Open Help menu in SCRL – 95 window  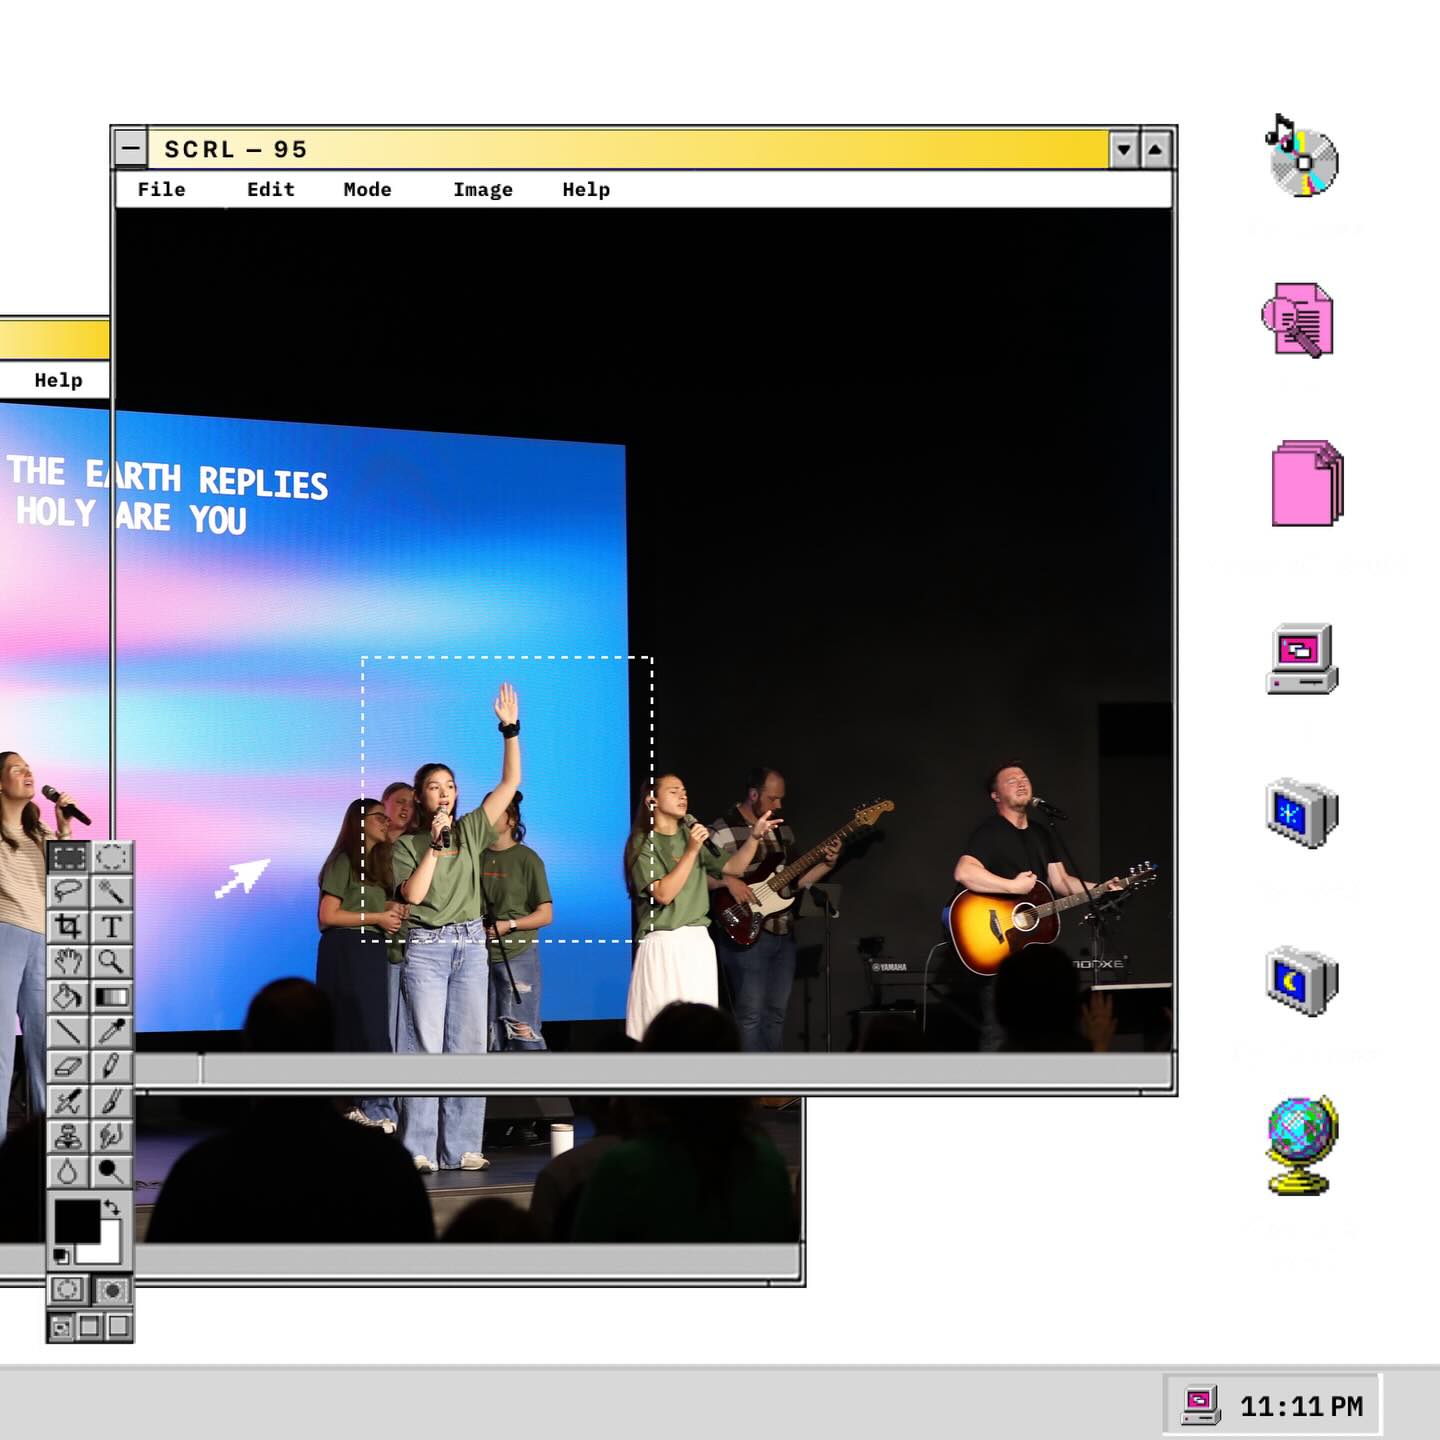(x=586, y=190)
